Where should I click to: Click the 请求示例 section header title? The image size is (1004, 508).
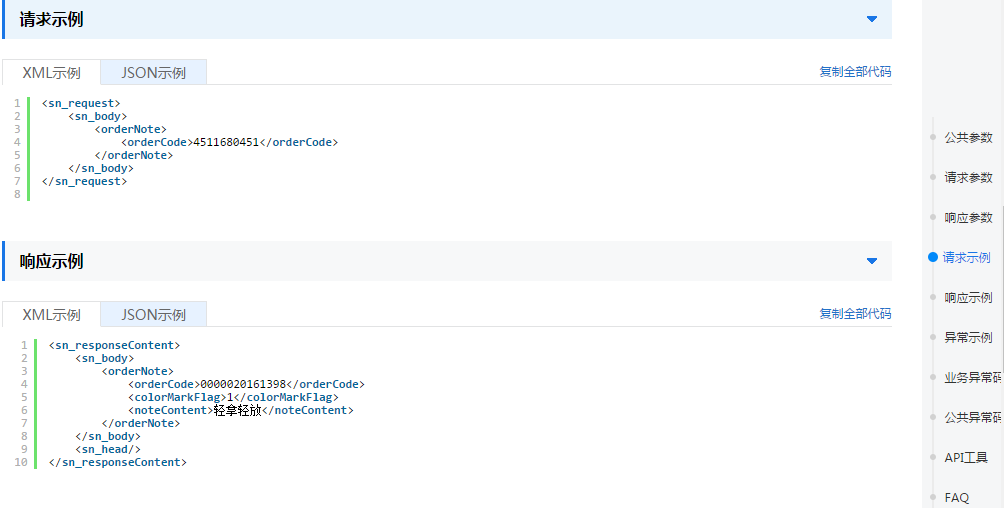pyautogui.click(x=51, y=20)
